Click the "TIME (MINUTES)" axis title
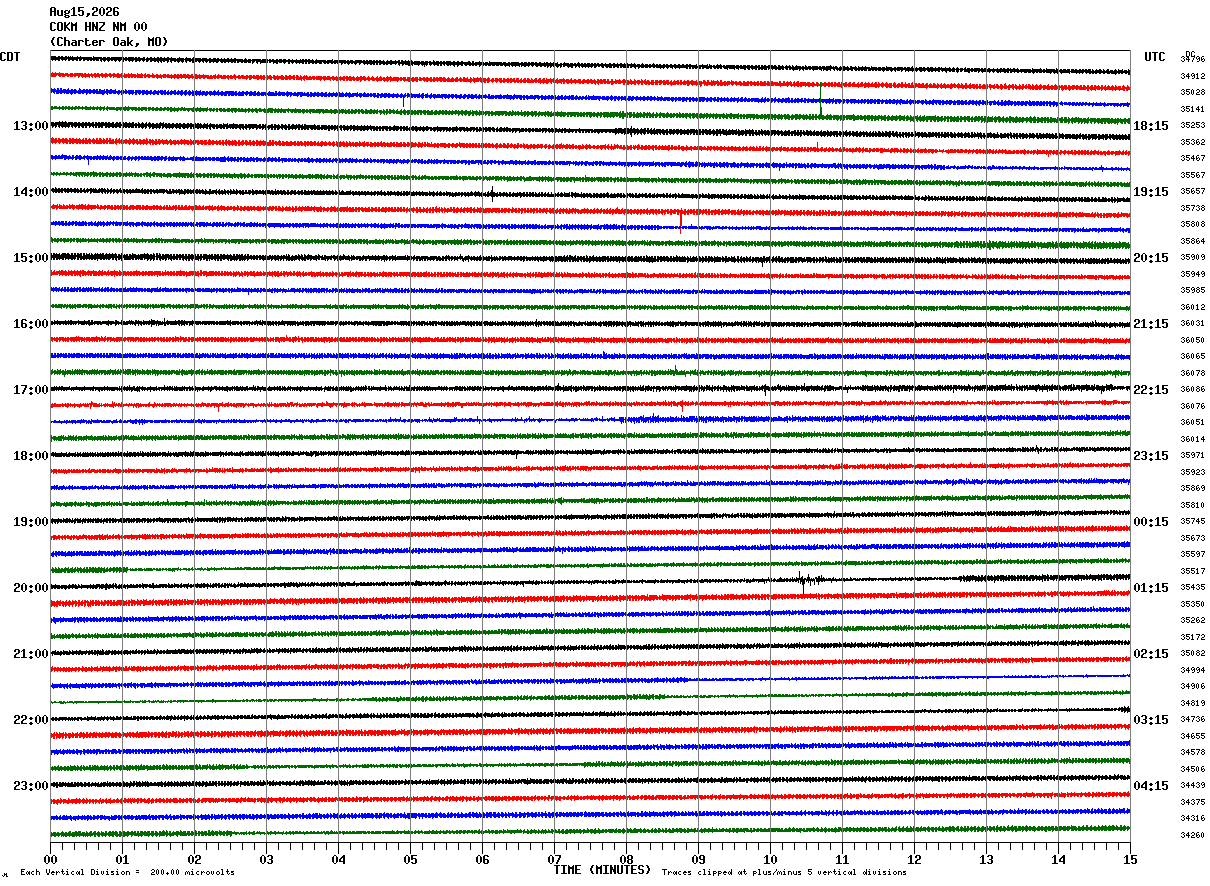 coord(602,870)
